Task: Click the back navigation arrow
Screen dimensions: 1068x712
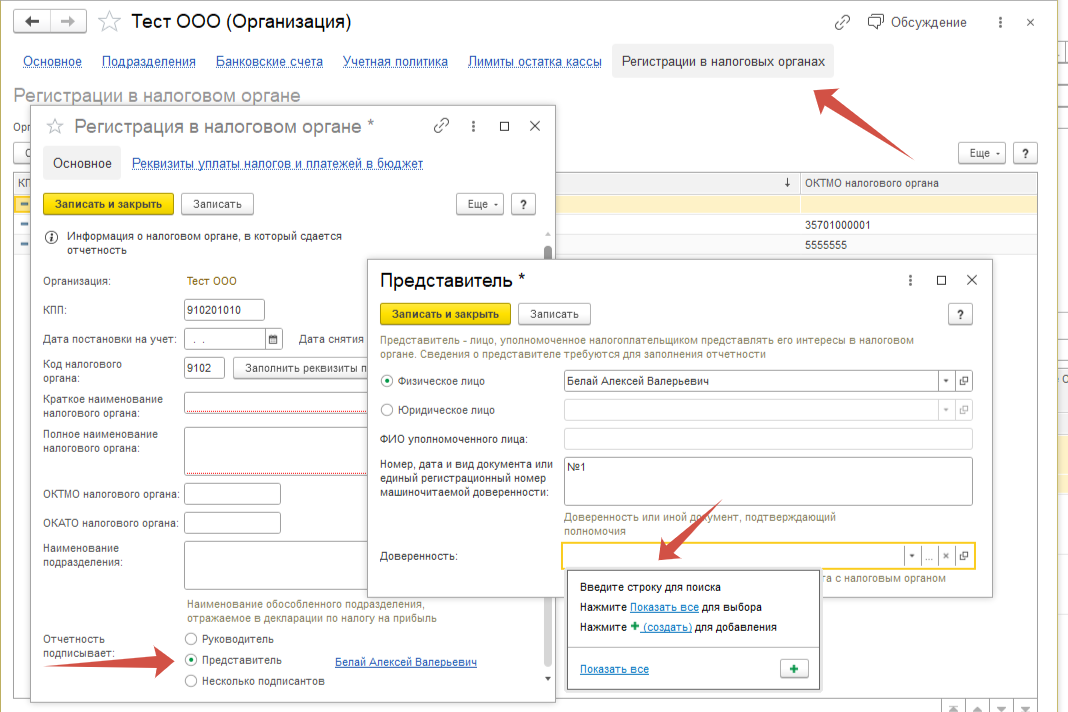Action: (32, 21)
